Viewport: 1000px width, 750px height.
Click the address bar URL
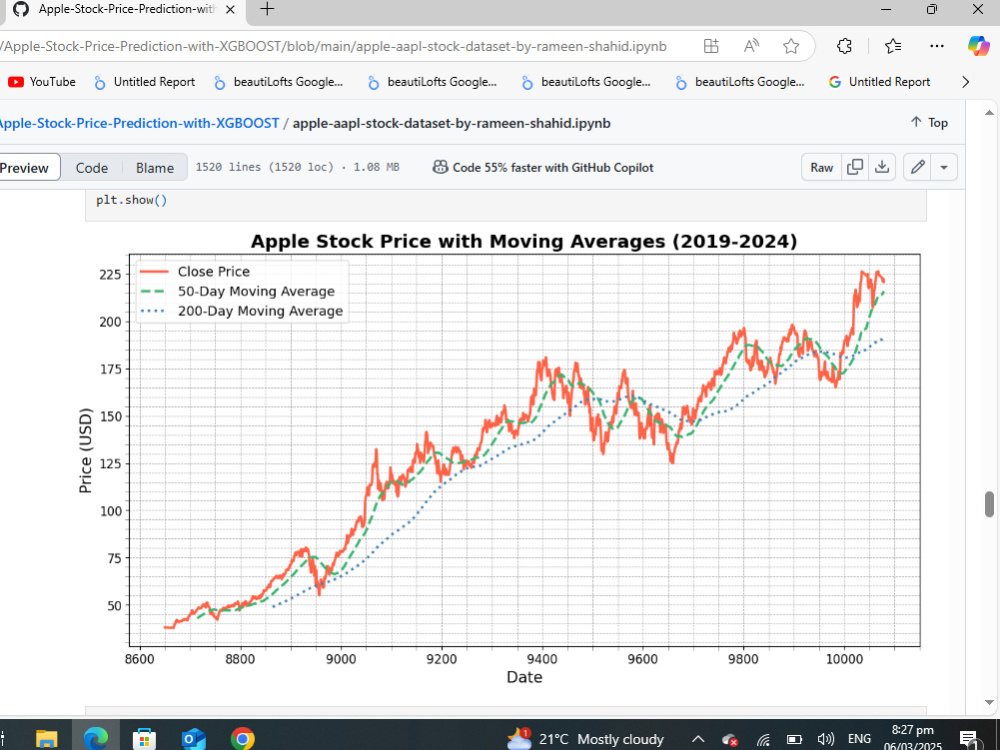tap(333, 46)
